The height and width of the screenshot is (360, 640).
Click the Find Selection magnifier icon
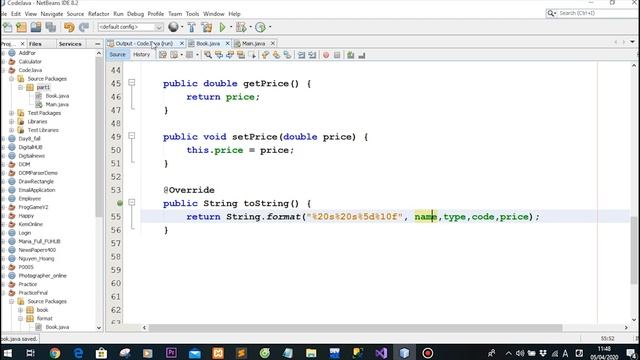pyautogui.click(x=208, y=55)
